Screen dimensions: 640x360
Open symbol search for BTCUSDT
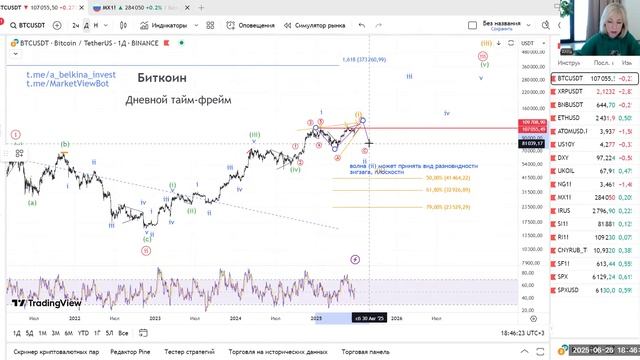pos(27,25)
